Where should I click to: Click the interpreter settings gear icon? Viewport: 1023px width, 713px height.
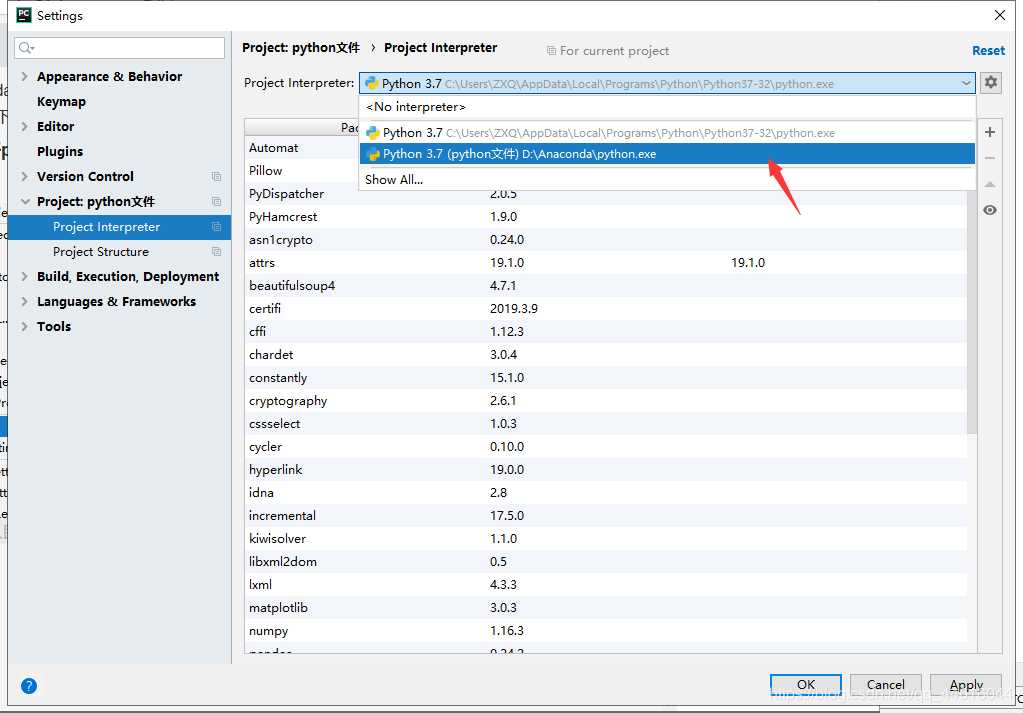click(991, 82)
